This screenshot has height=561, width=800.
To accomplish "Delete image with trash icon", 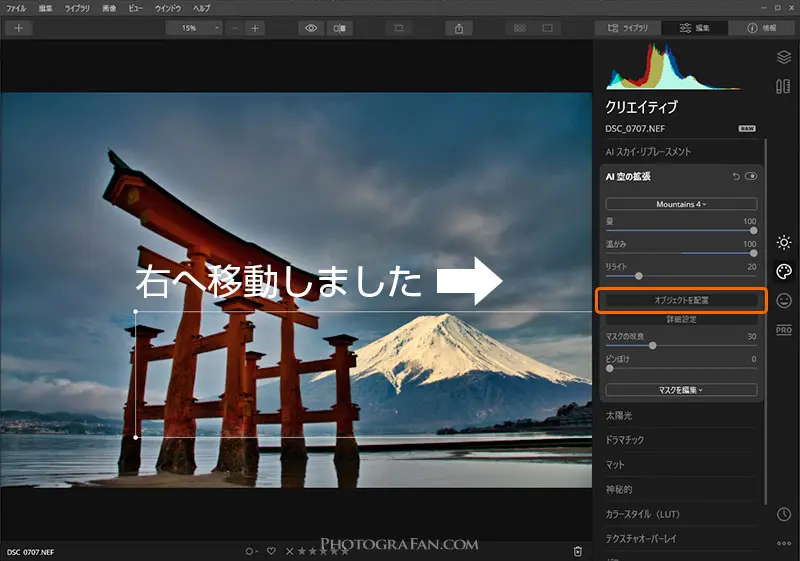I will (578, 551).
